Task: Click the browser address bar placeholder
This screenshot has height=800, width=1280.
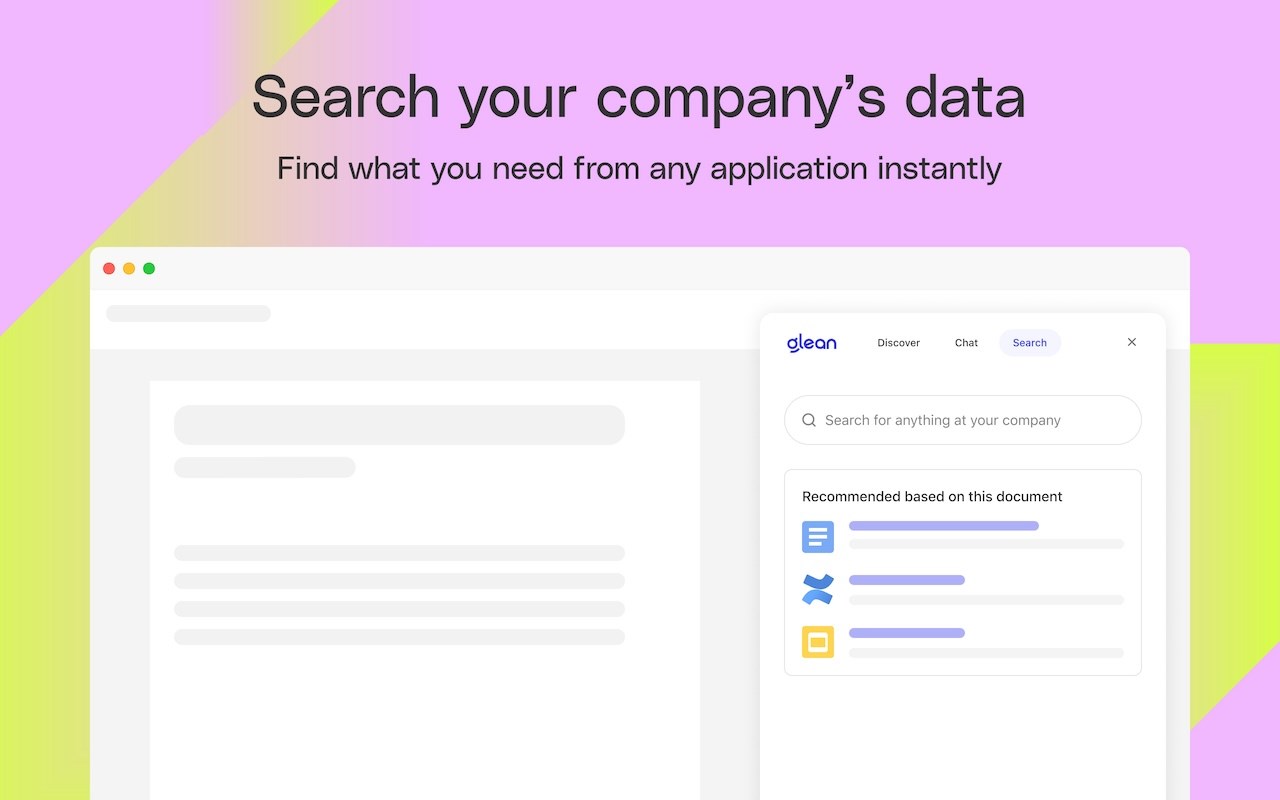Action: pos(188,313)
